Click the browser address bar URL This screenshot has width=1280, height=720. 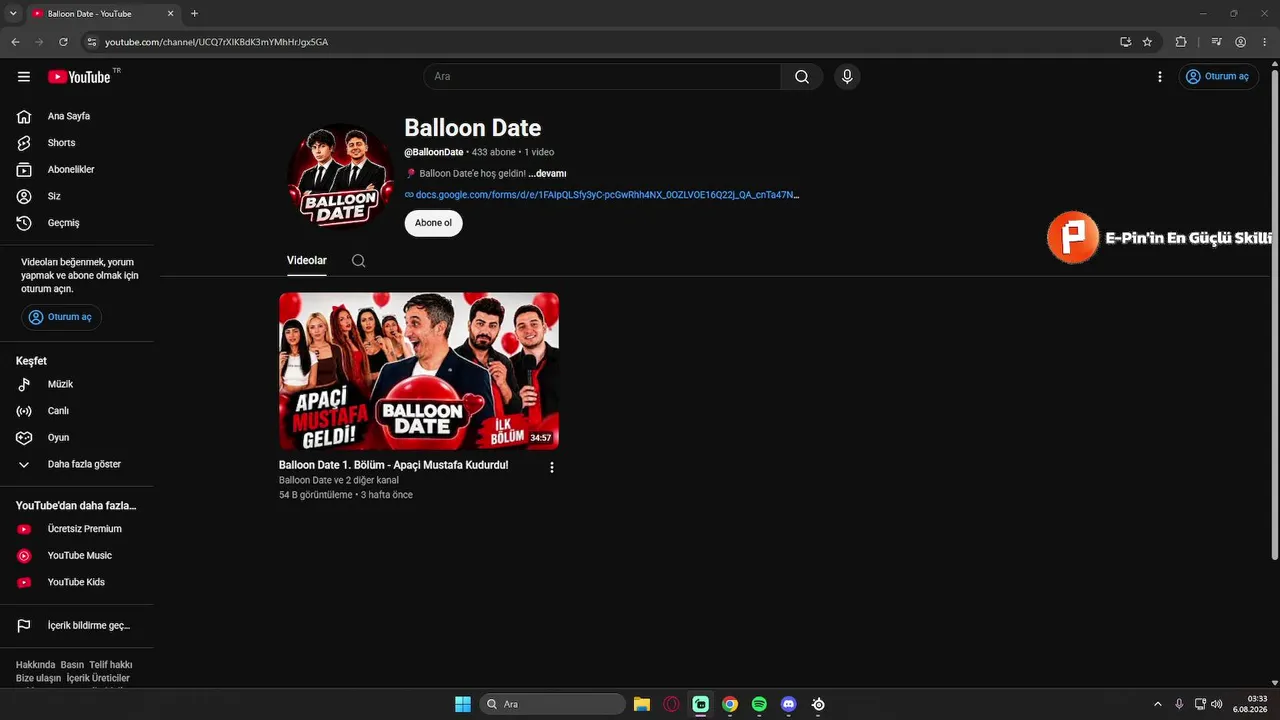pos(216,42)
